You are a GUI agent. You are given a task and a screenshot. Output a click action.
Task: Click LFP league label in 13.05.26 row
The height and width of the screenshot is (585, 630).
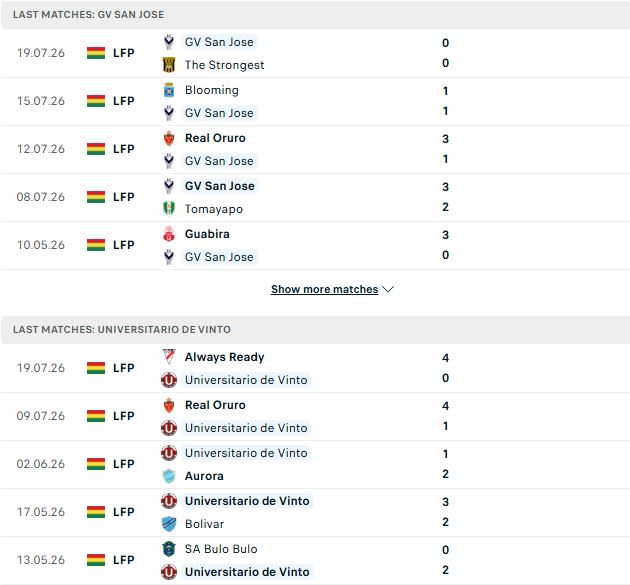click(x=123, y=560)
